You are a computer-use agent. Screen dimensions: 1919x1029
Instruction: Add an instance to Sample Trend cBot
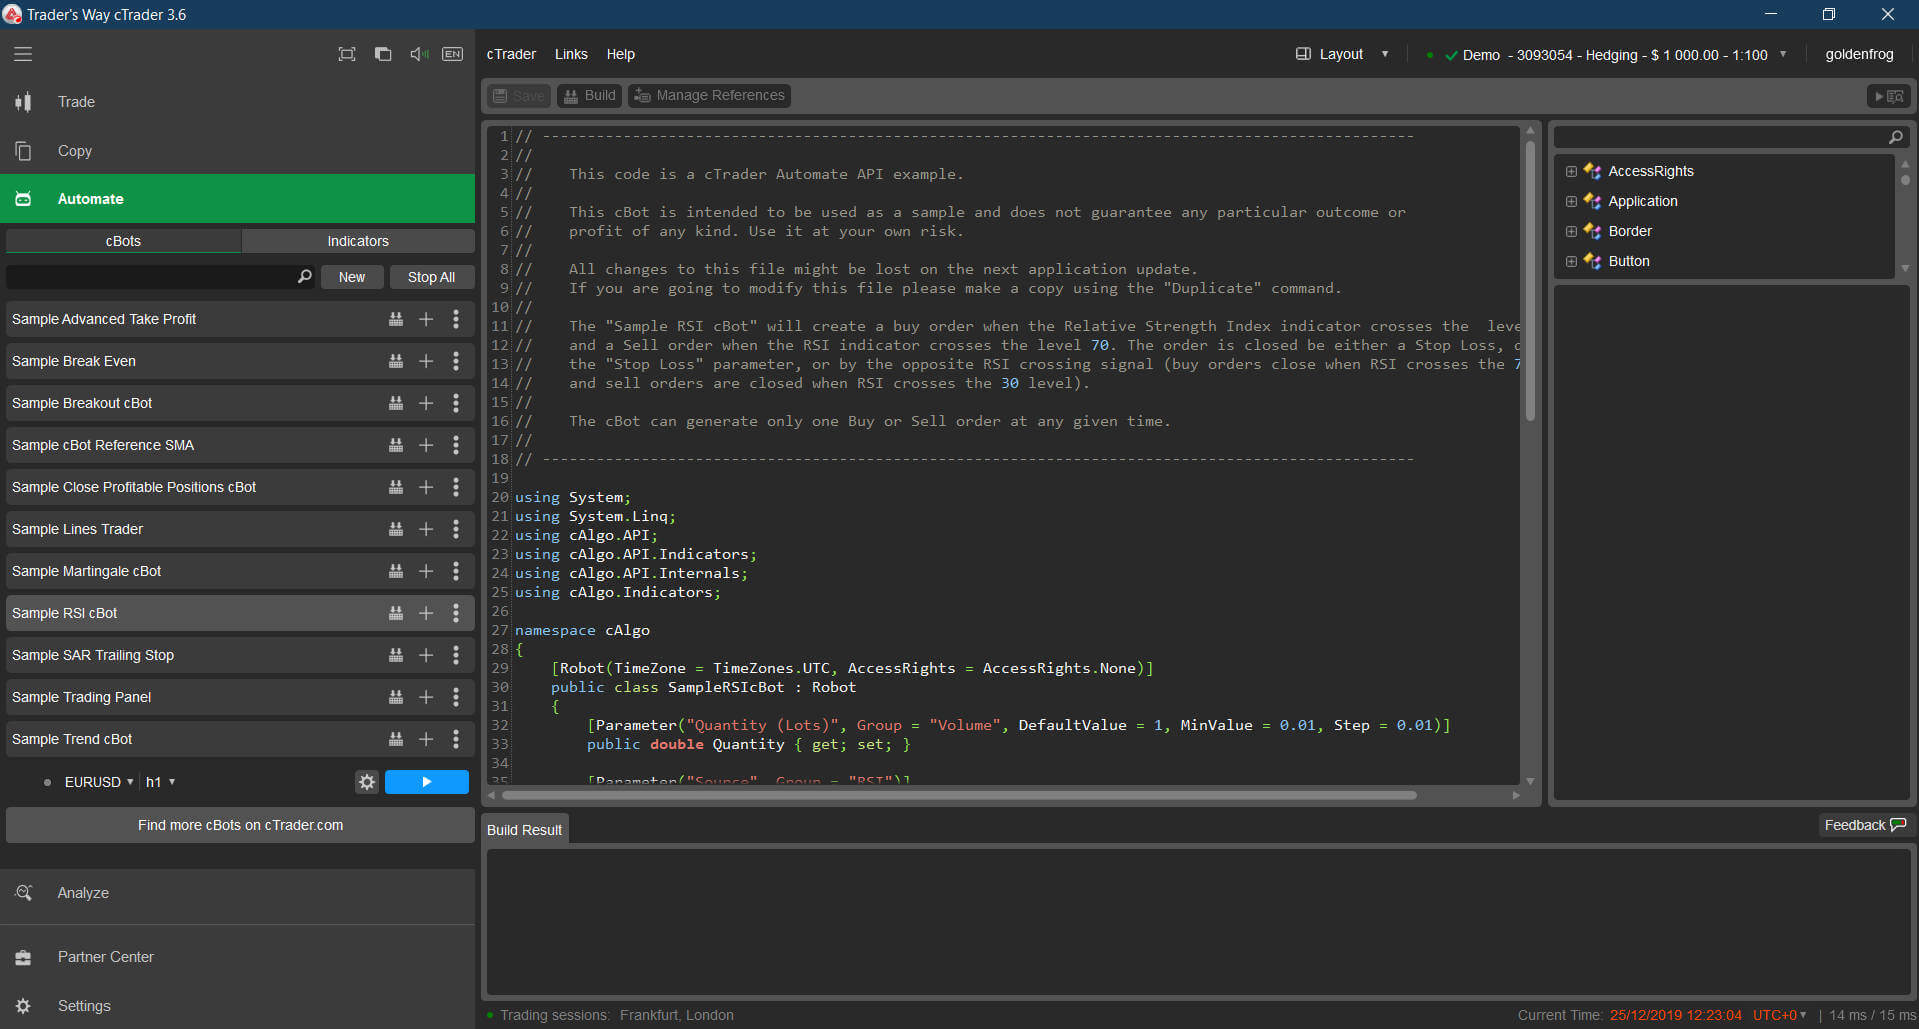(x=426, y=739)
